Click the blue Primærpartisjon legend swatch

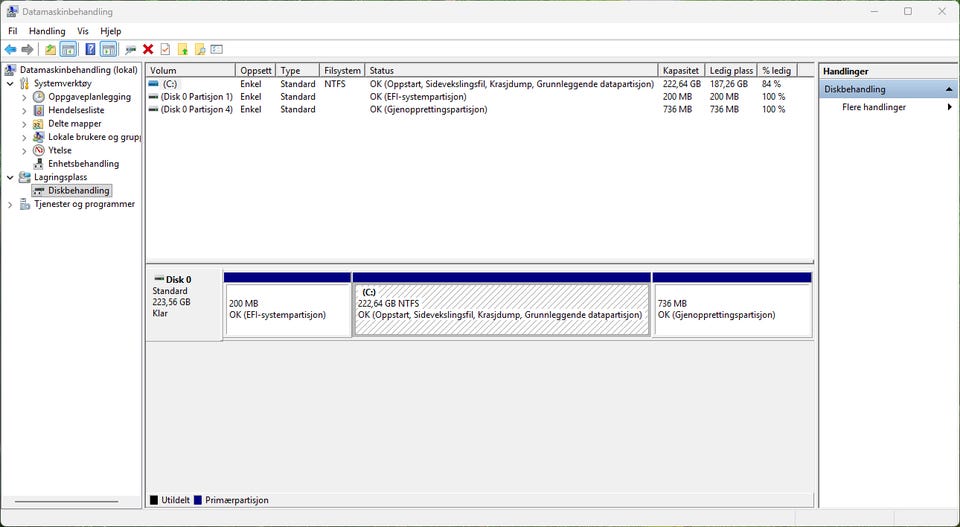(x=198, y=500)
